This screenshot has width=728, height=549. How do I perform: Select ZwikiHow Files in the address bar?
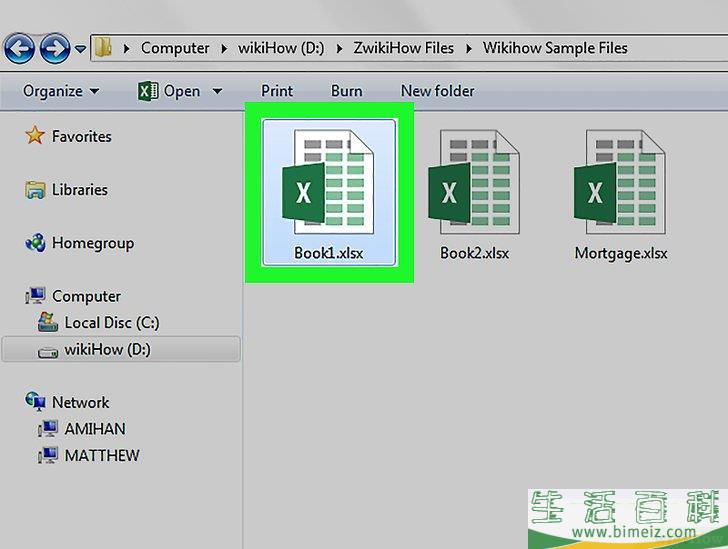tap(403, 48)
